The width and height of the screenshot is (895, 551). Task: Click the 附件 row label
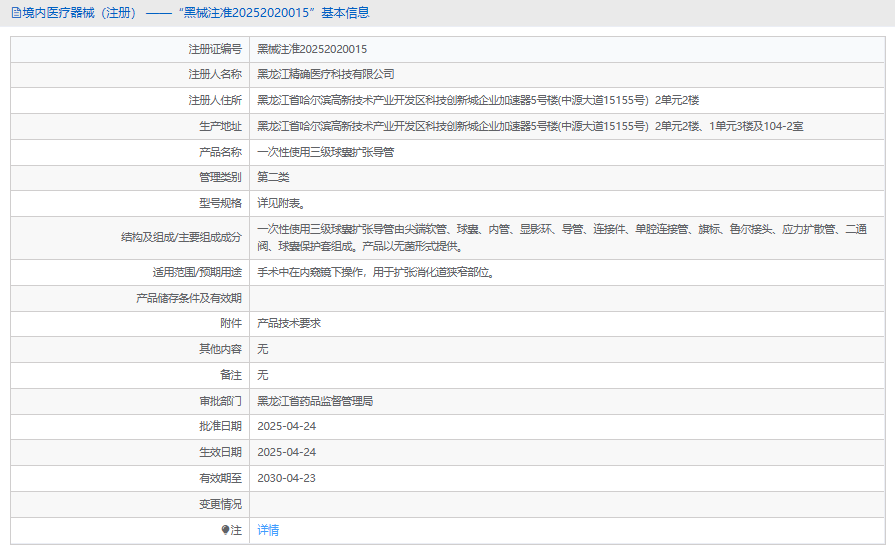[x=231, y=323]
